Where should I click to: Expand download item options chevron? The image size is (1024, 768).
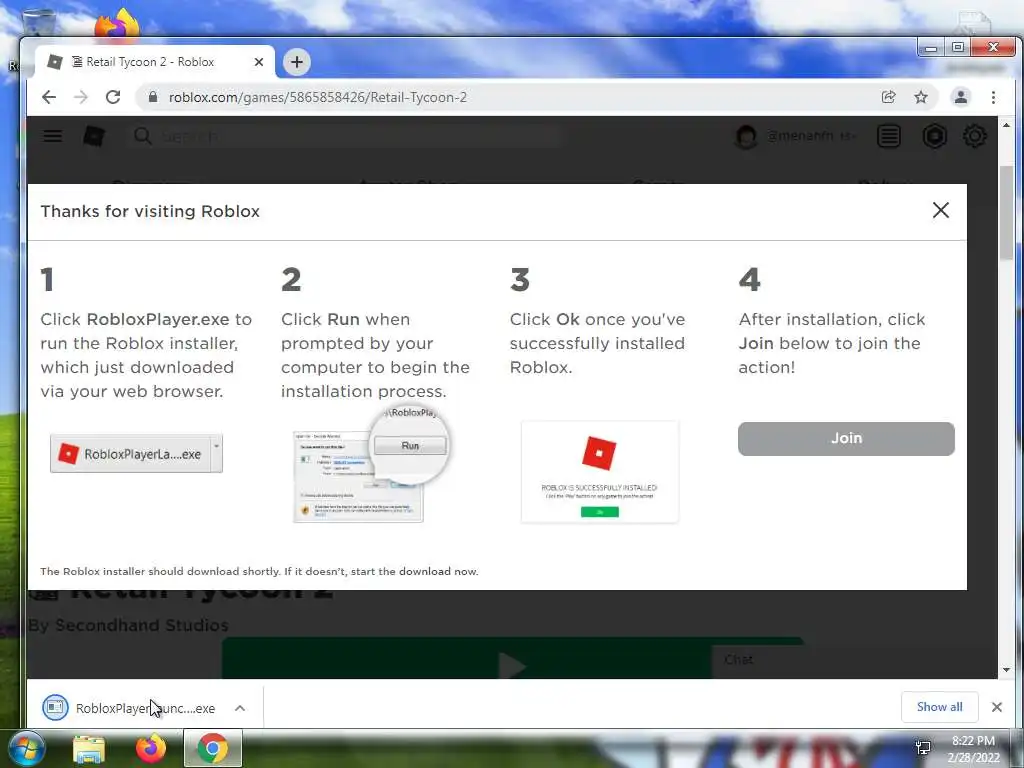tap(240, 708)
